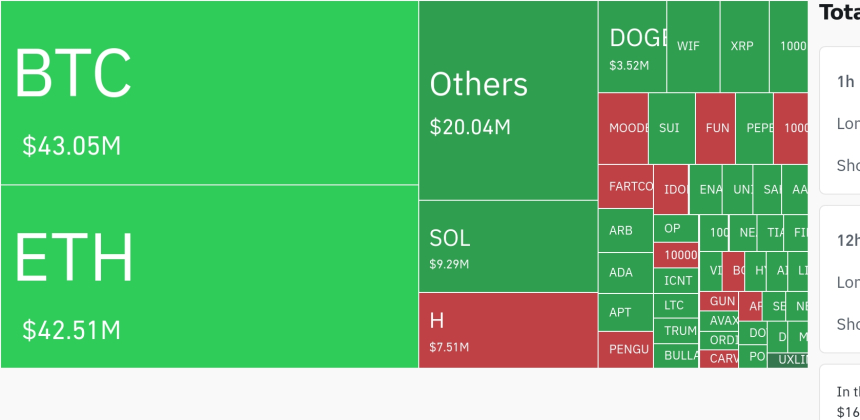Viewport: 860px width, 420px height.
Task: Click the BTC liquidation tile
Action: (209, 92)
